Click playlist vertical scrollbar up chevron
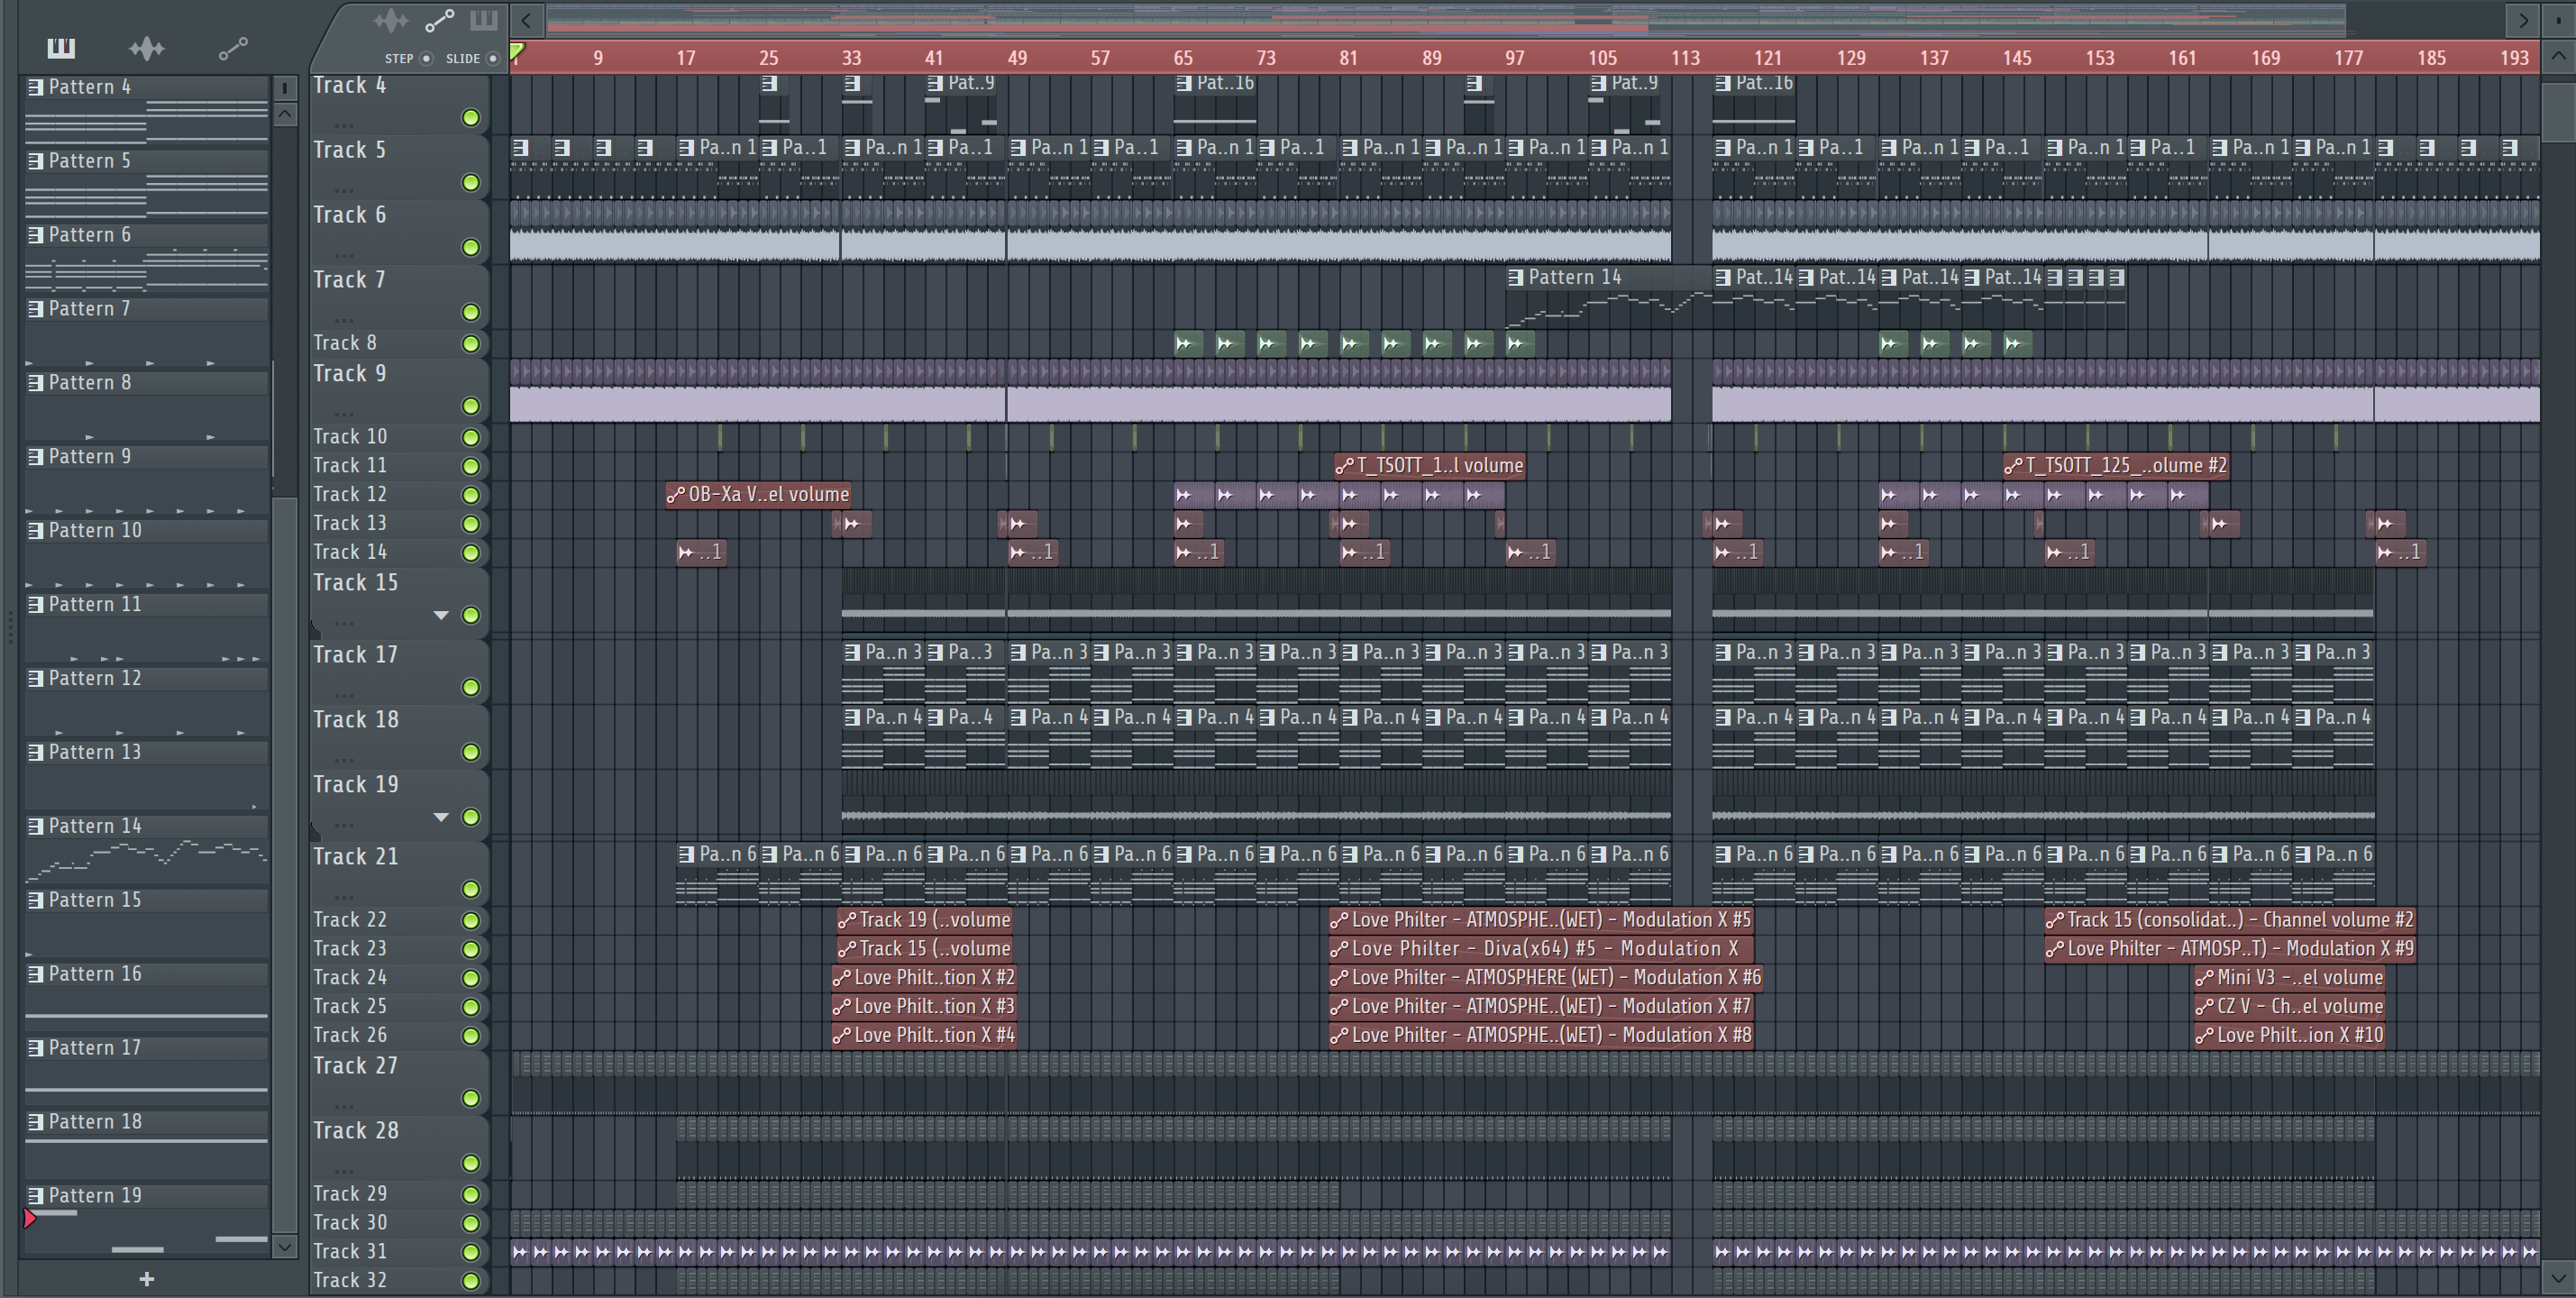2576x1298 pixels. point(2559,57)
